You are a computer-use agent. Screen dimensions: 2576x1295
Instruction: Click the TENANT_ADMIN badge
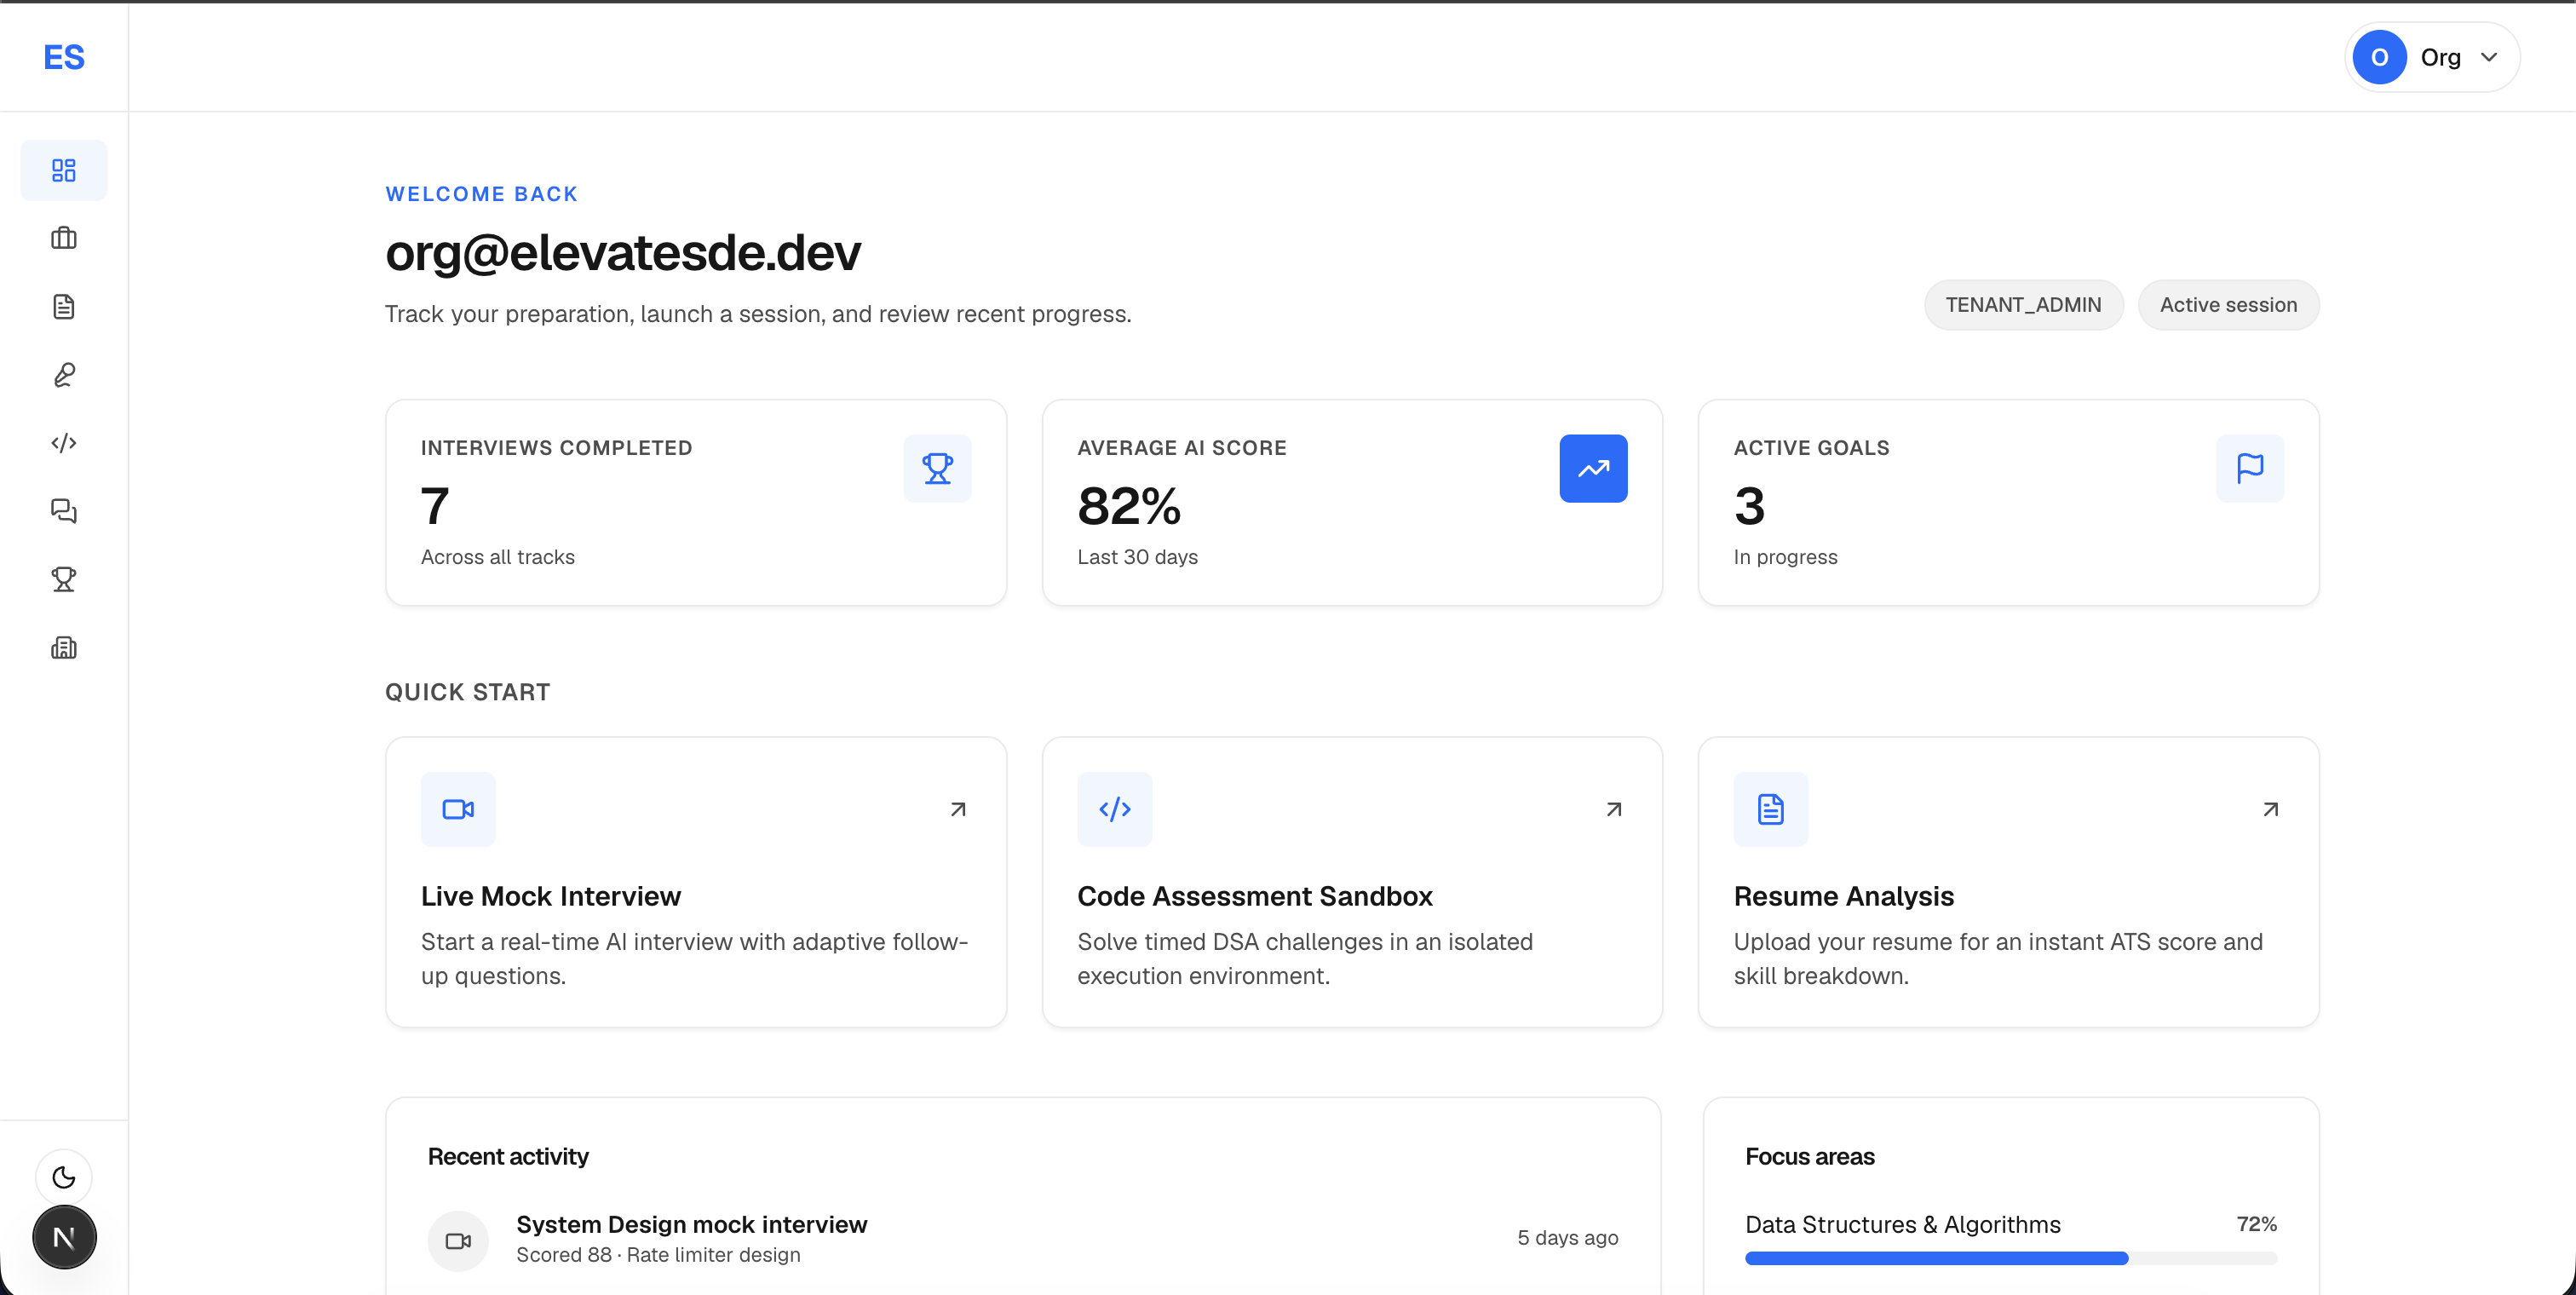[x=2023, y=305]
